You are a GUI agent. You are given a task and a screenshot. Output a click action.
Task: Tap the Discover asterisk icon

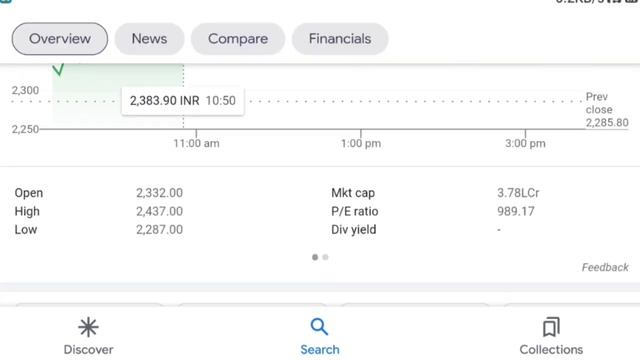pyautogui.click(x=88, y=327)
